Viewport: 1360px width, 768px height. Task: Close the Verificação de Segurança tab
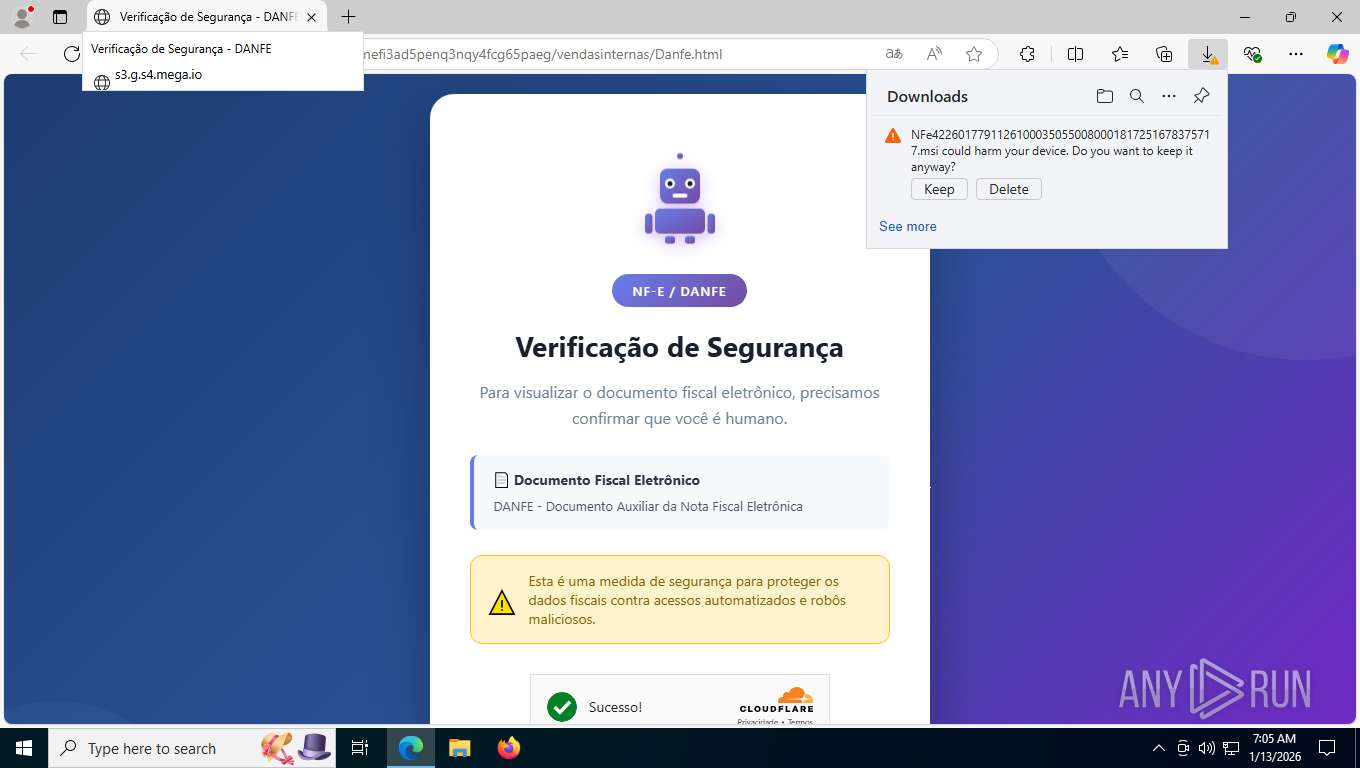[x=311, y=17]
